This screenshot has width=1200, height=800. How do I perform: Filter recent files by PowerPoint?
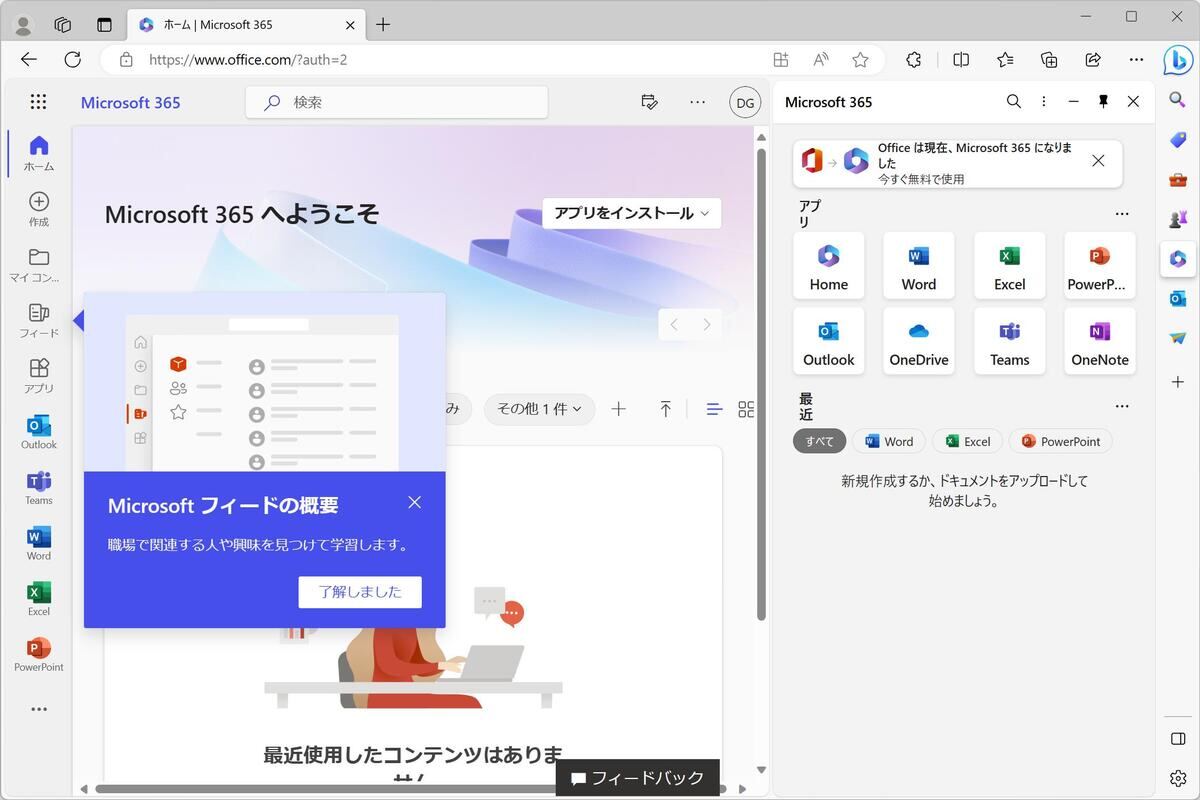click(x=1061, y=441)
